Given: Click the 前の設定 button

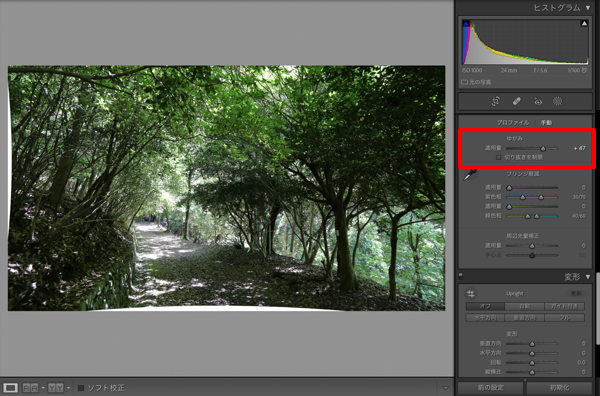Looking at the screenshot, I should (491, 388).
